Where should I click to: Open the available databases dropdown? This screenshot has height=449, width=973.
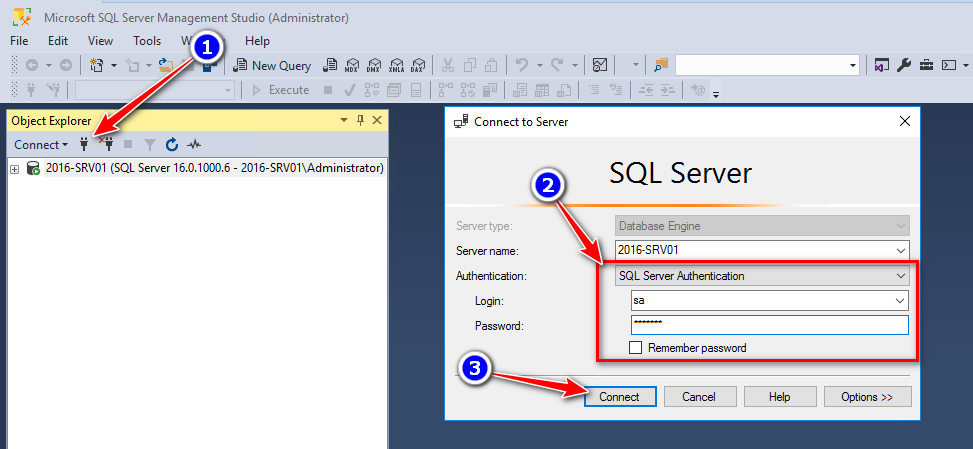228,90
